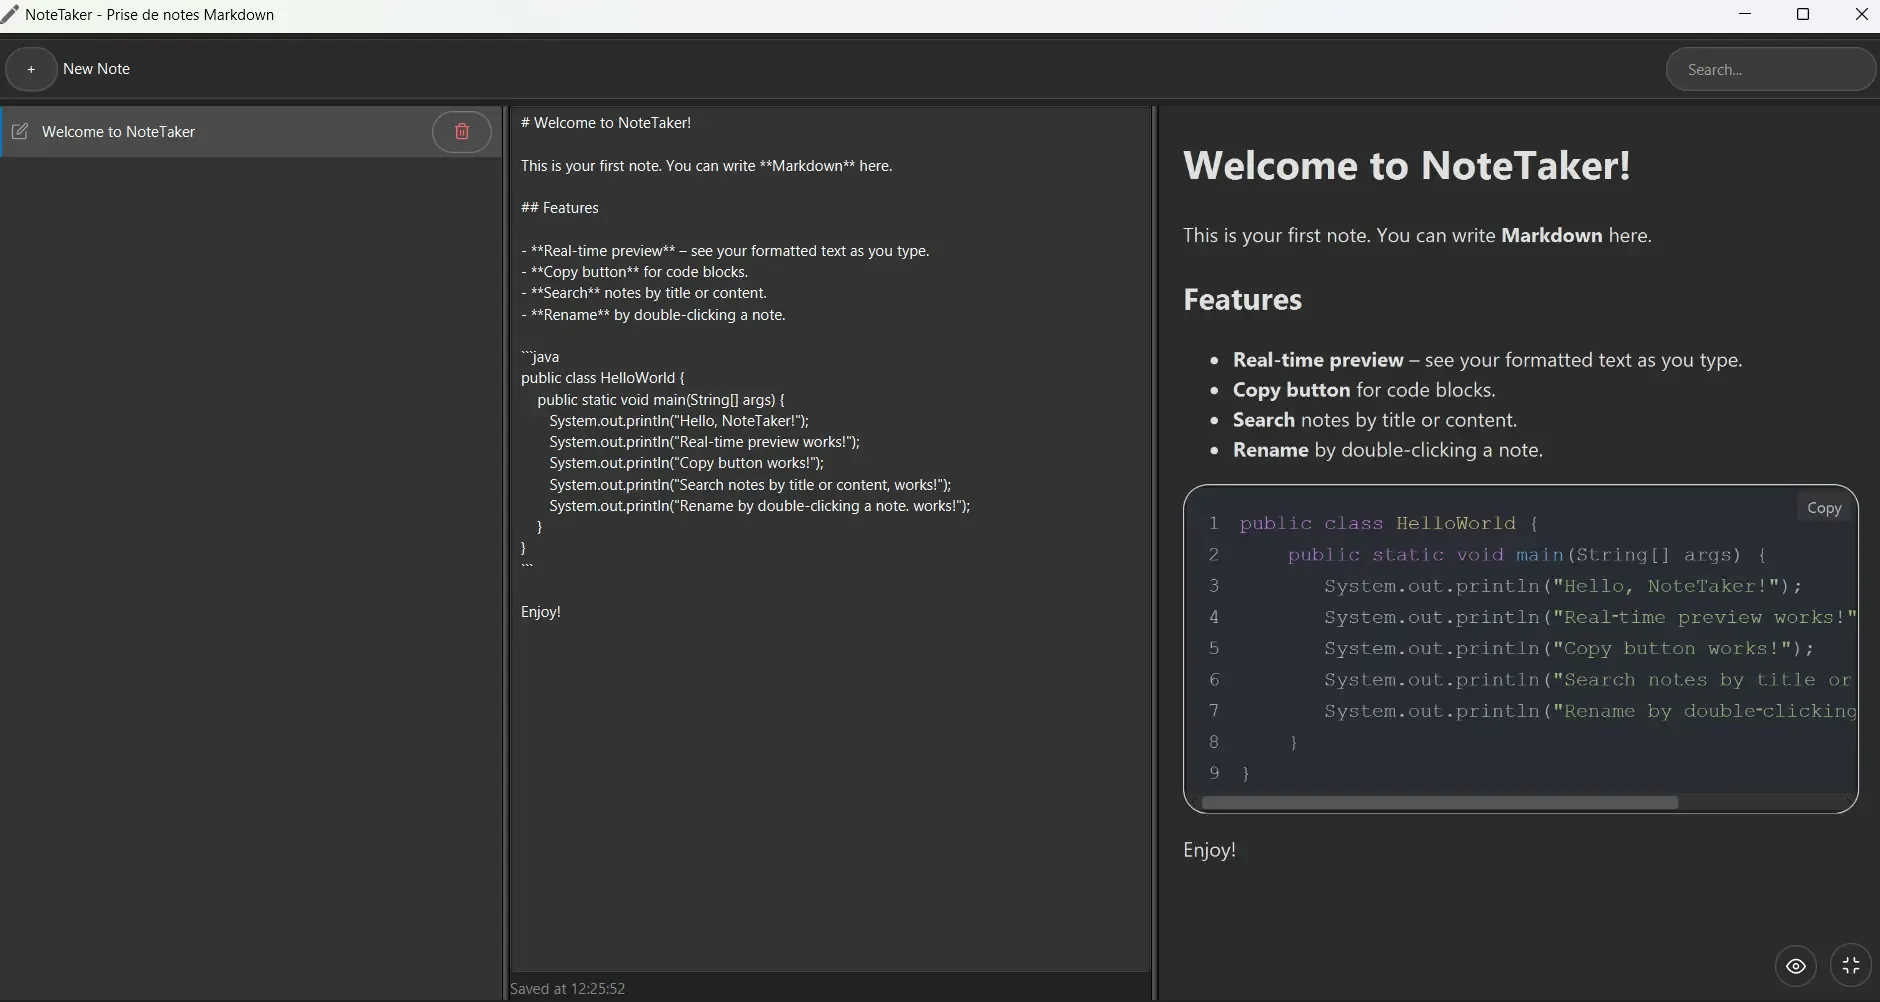
Task: Minimize the NoteTaker window
Action: pyautogui.click(x=1746, y=14)
